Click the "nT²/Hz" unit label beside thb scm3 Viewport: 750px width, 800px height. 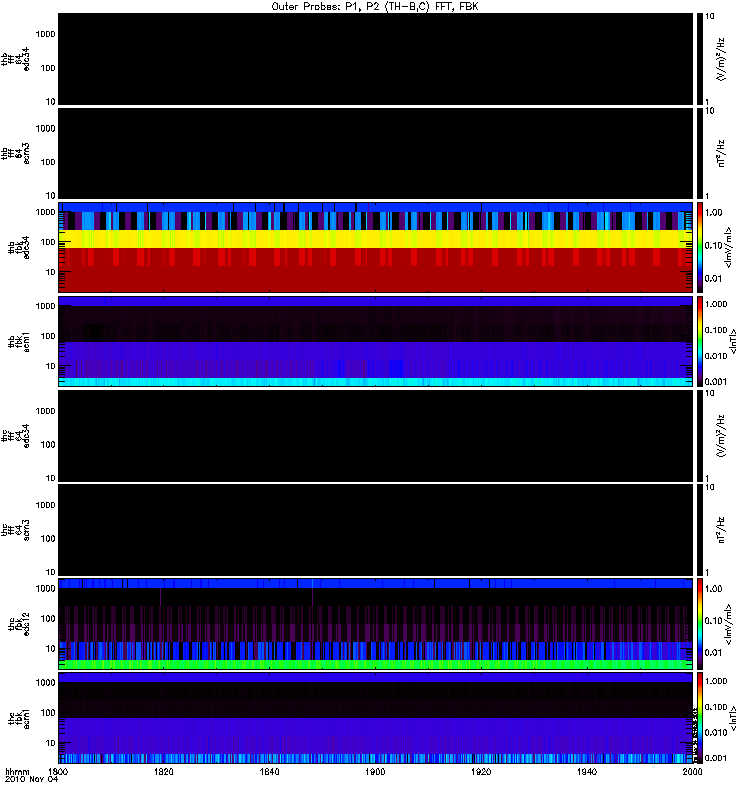tap(721, 153)
